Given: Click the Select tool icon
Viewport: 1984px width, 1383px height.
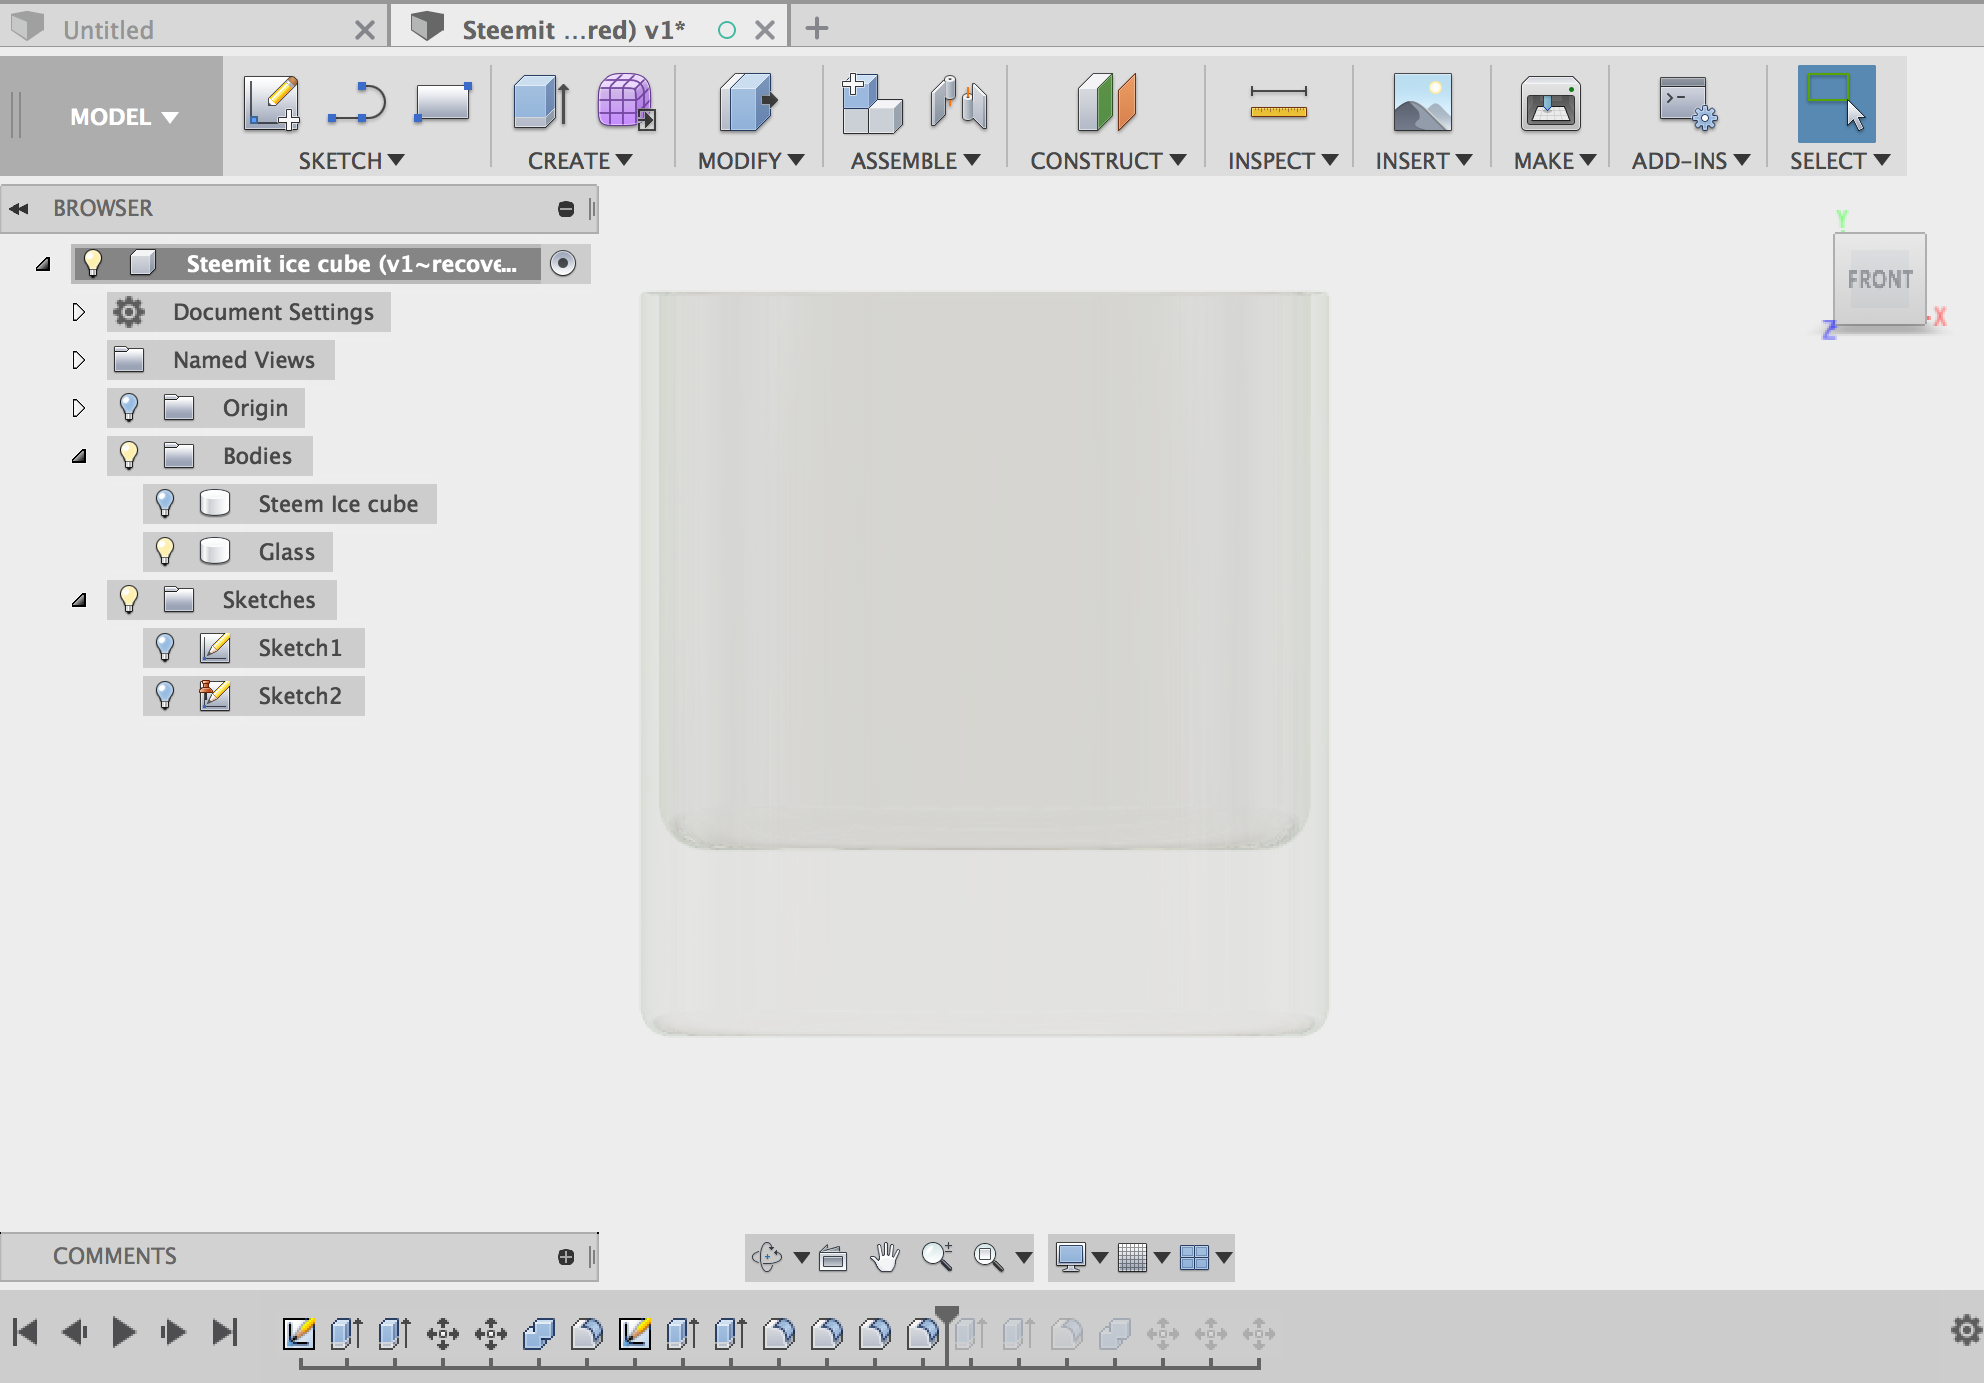Looking at the screenshot, I should coord(1837,104).
